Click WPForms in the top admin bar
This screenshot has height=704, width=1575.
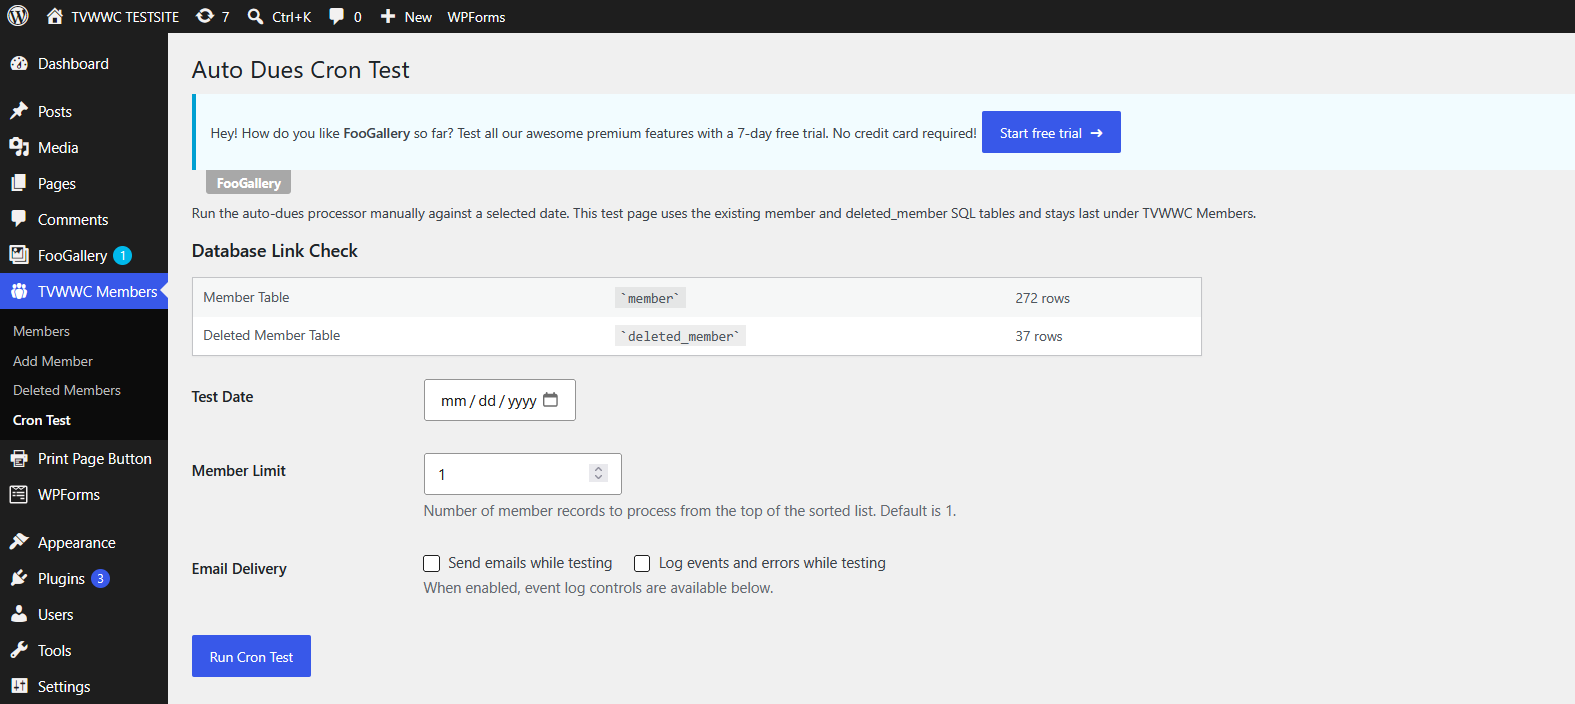pyautogui.click(x=476, y=17)
